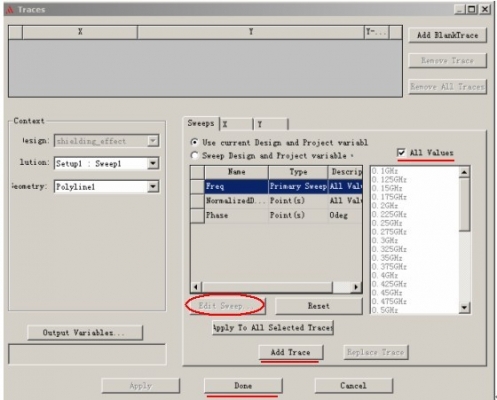Toggle the All Values checkbox
The image size is (497, 400).
click(x=401, y=153)
